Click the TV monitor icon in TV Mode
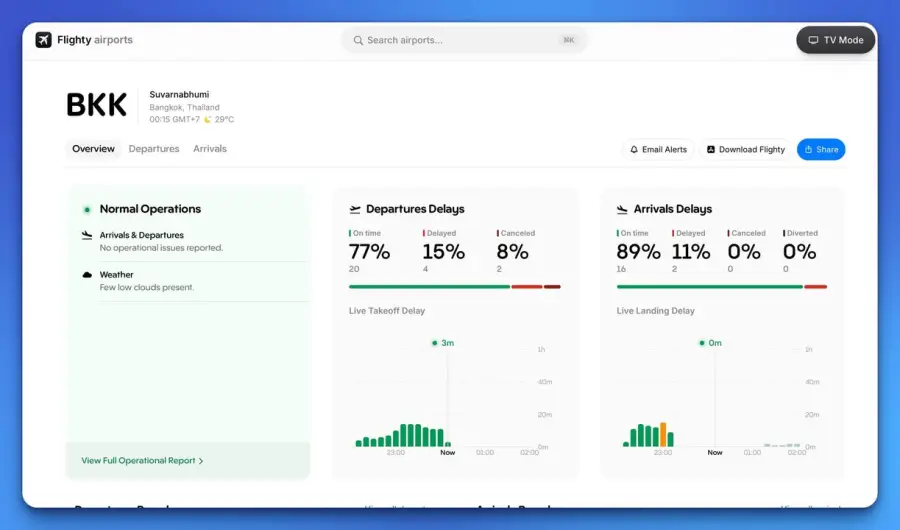Viewport: 900px width, 530px height. click(x=813, y=40)
